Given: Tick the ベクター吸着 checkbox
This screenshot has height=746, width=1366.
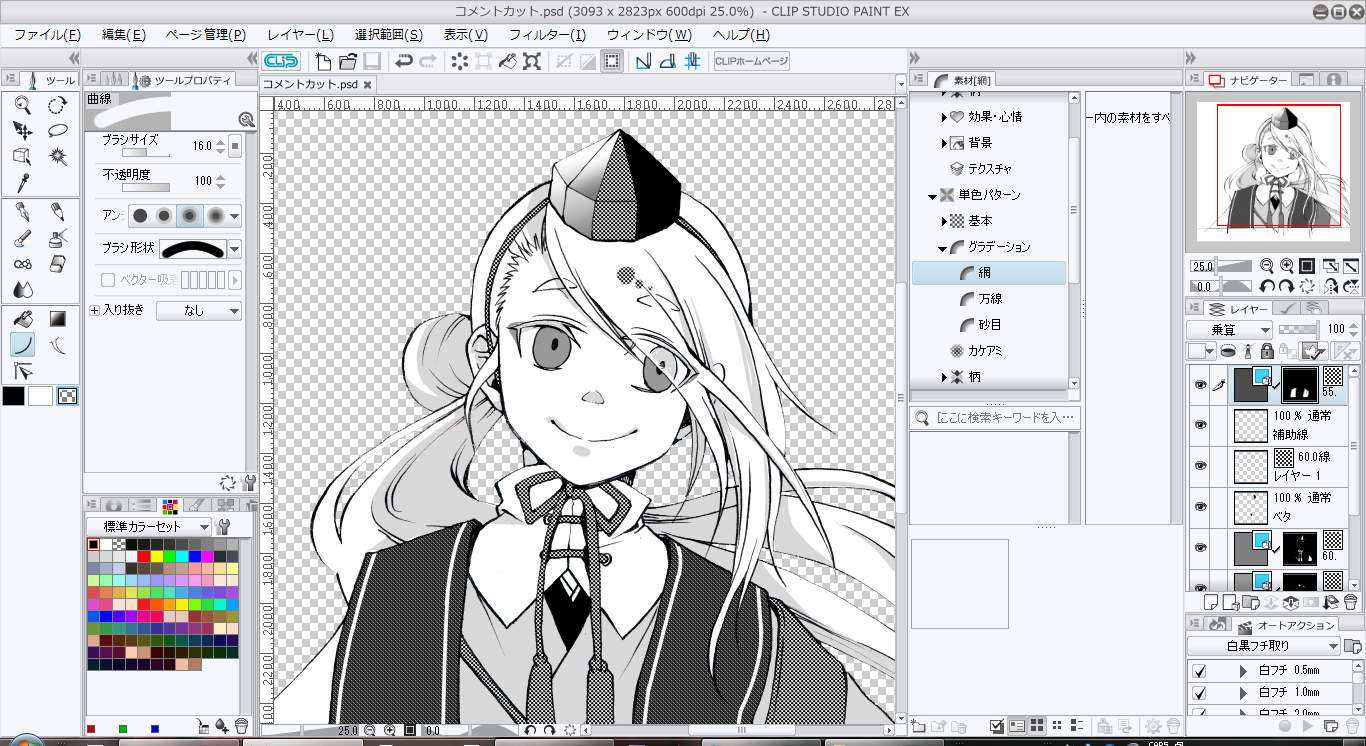Looking at the screenshot, I should pos(108,280).
